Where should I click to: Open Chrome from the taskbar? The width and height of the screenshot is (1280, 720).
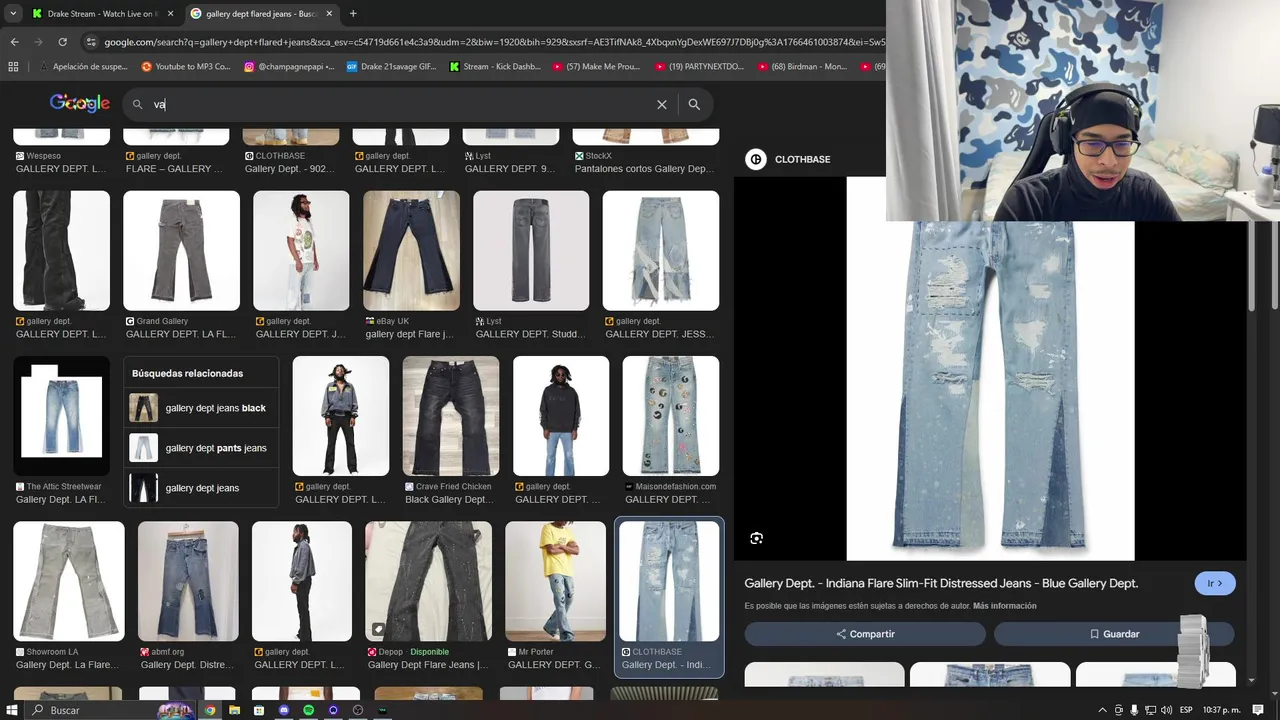pyautogui.click(x=210, y=710)
